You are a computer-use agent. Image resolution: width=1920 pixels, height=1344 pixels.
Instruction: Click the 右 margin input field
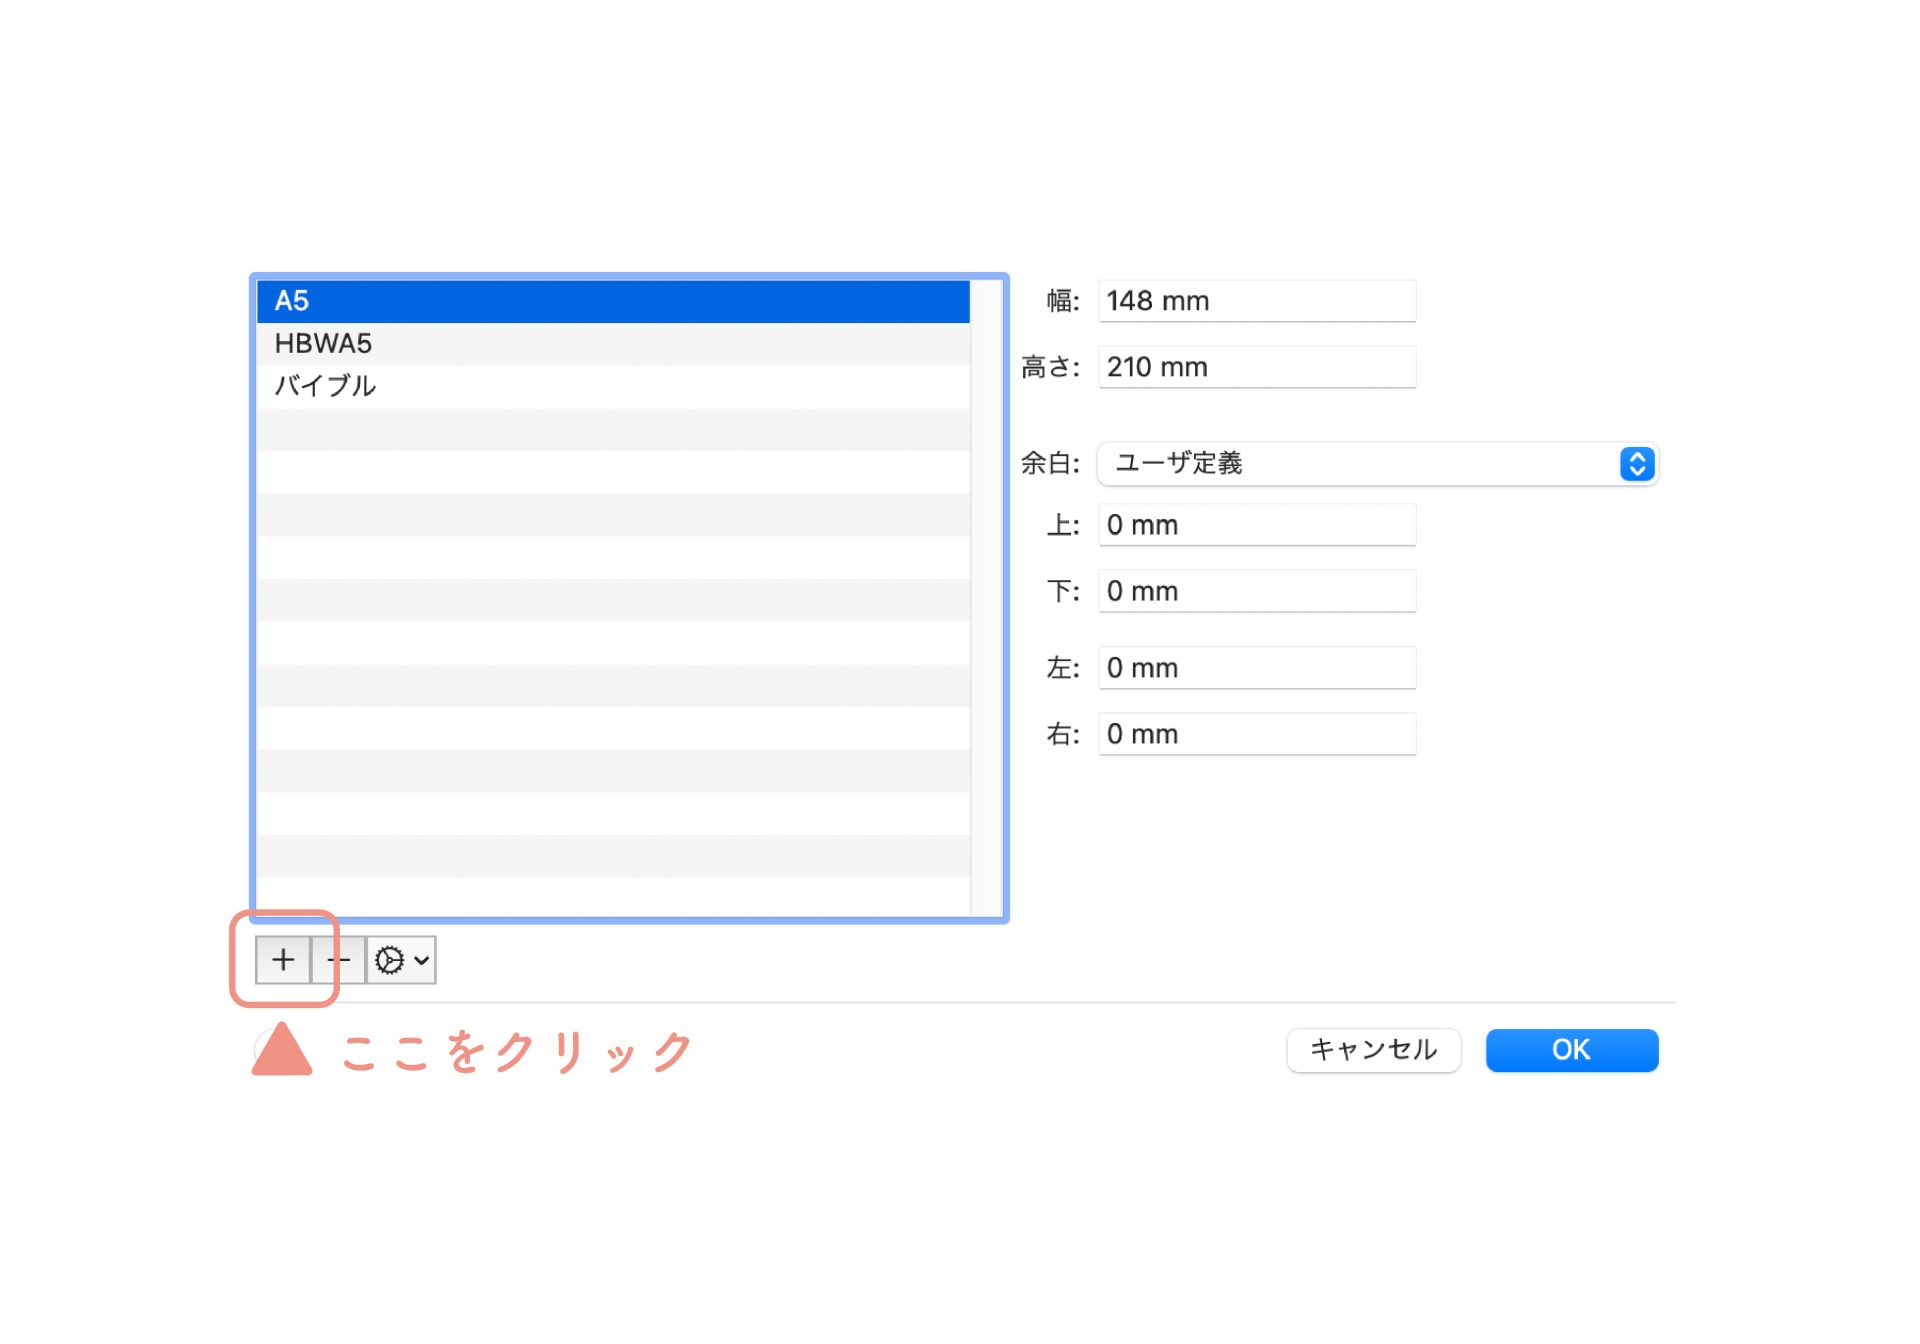click(1256, 734)
